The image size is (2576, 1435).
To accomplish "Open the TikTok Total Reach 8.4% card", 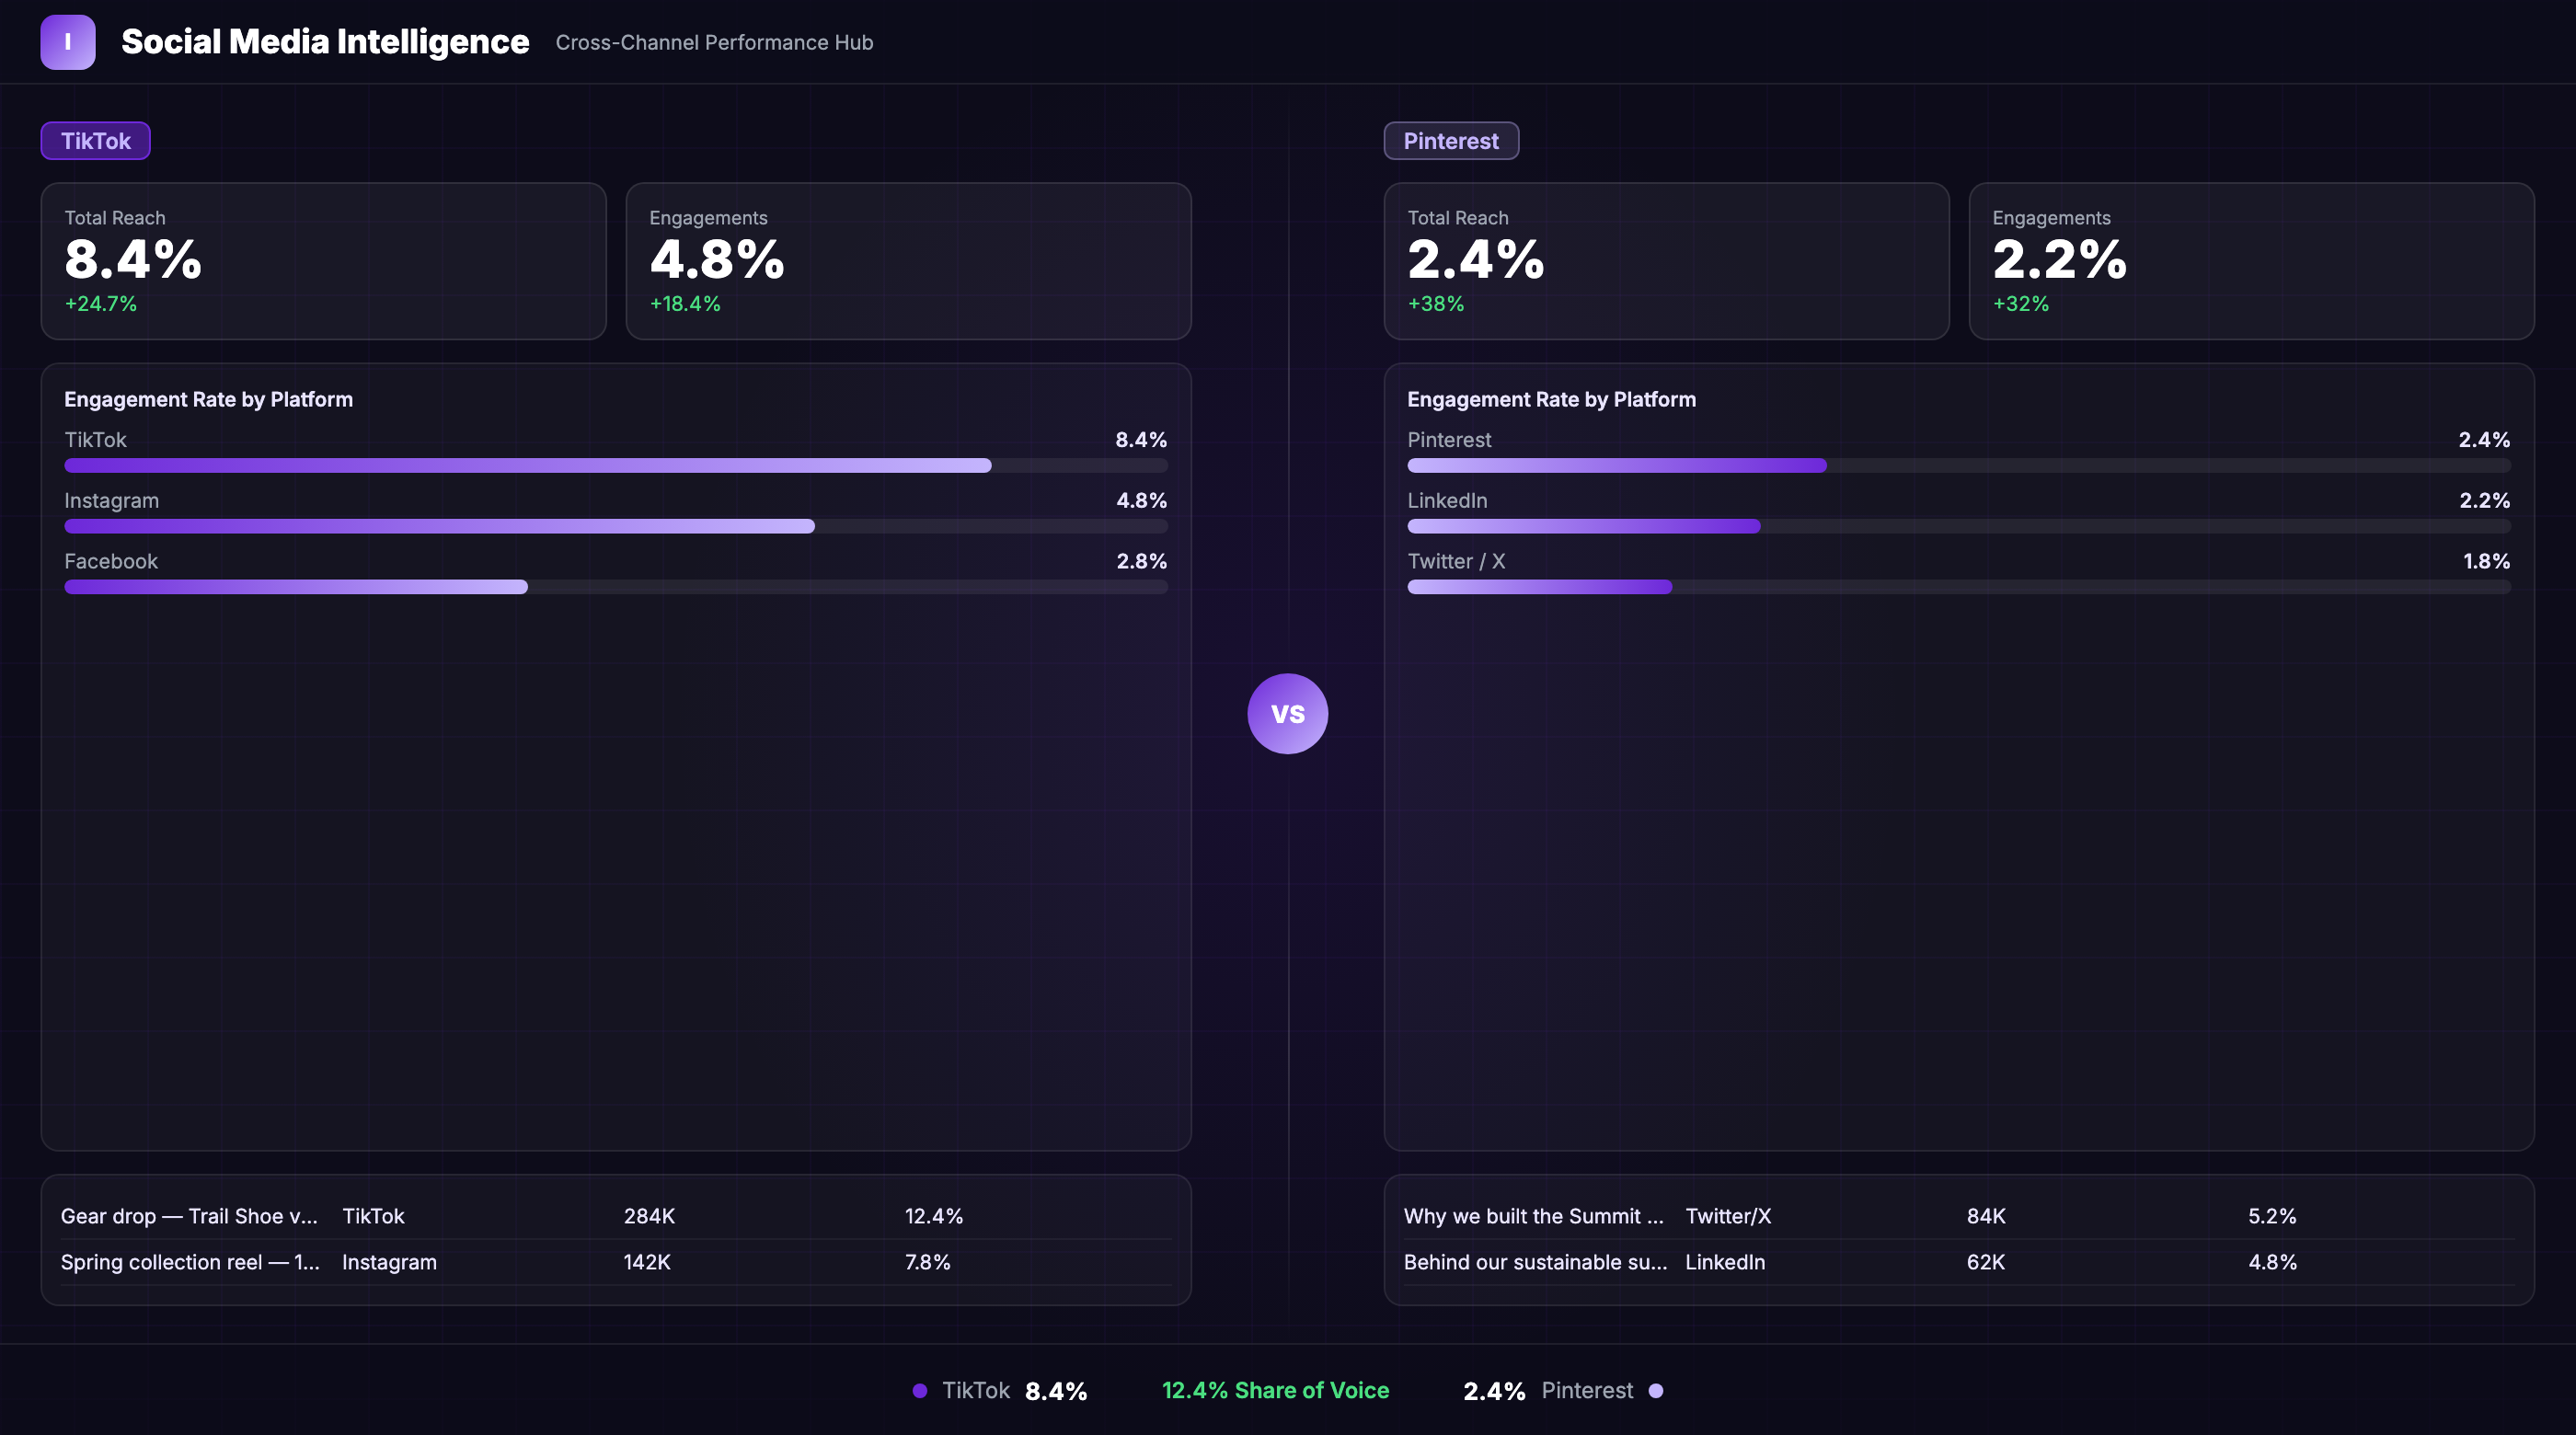I will pyautogui.click(x=324, y=261).
